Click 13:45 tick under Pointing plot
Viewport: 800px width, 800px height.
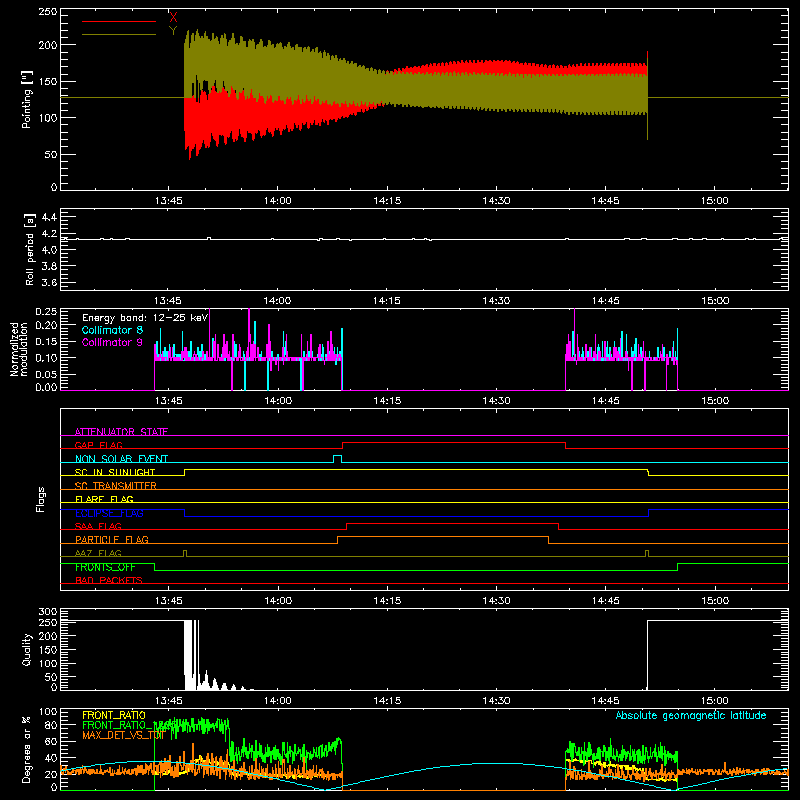pos(168,201)
